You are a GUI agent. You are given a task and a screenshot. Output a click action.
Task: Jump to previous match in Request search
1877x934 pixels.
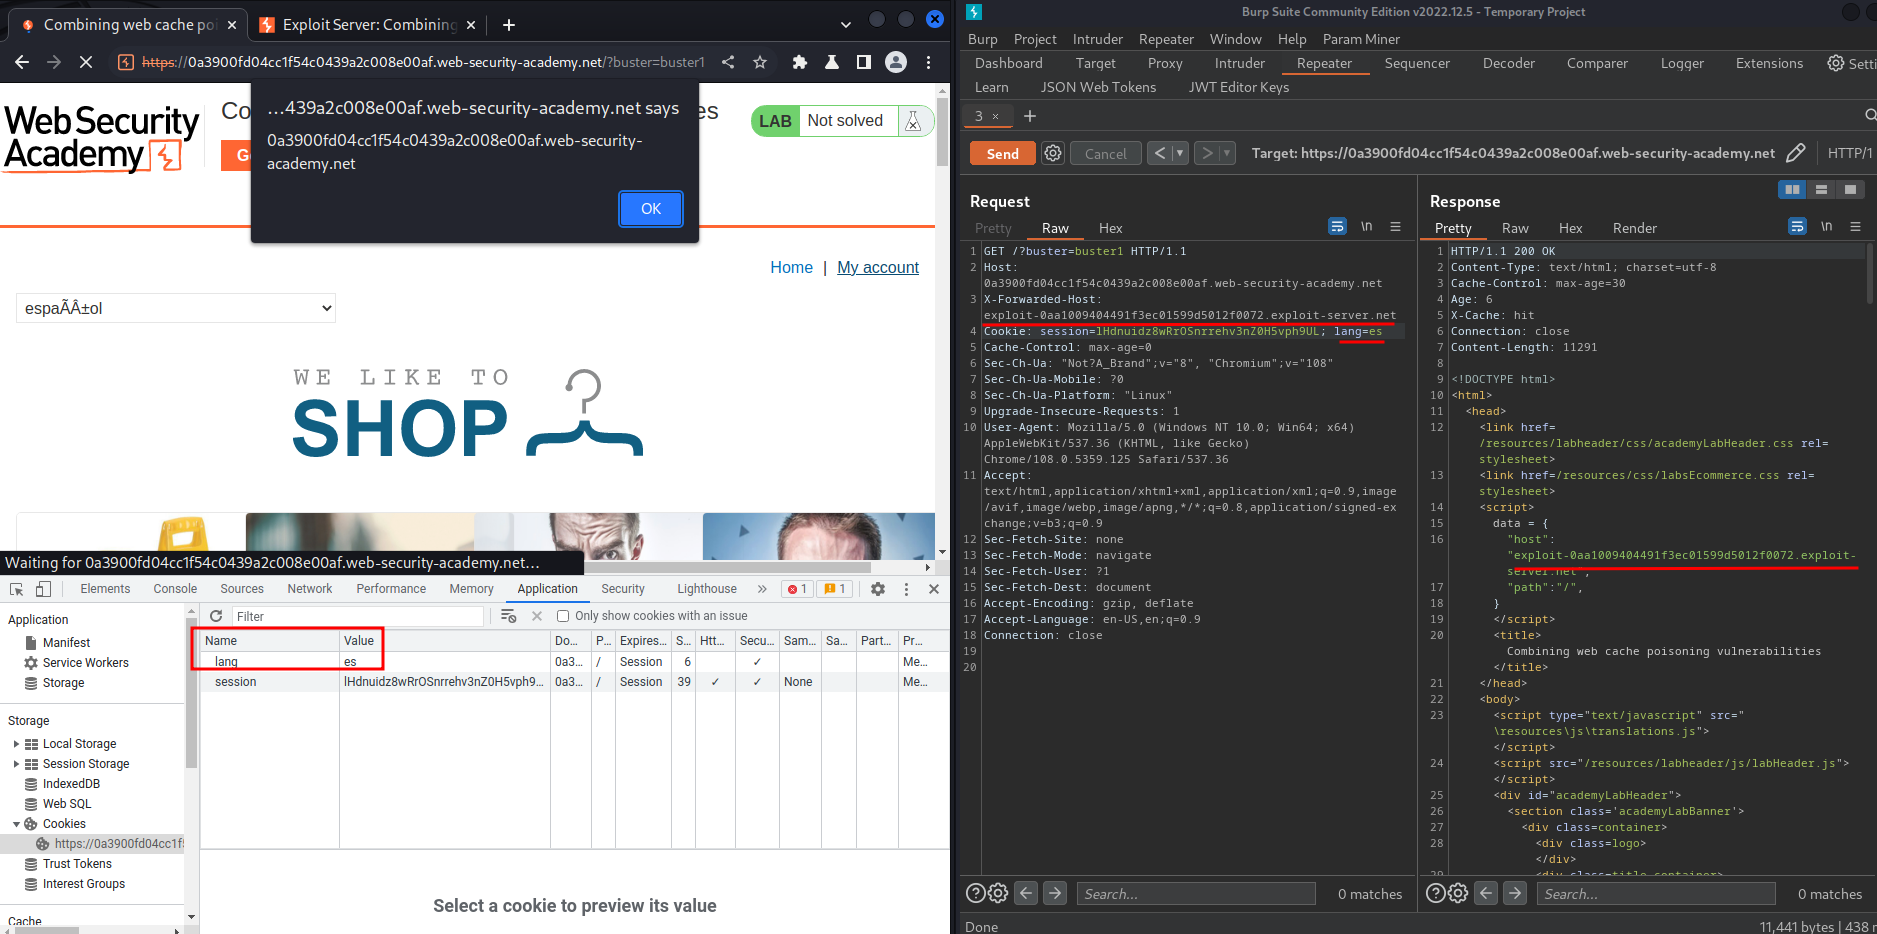(1026, 893)
